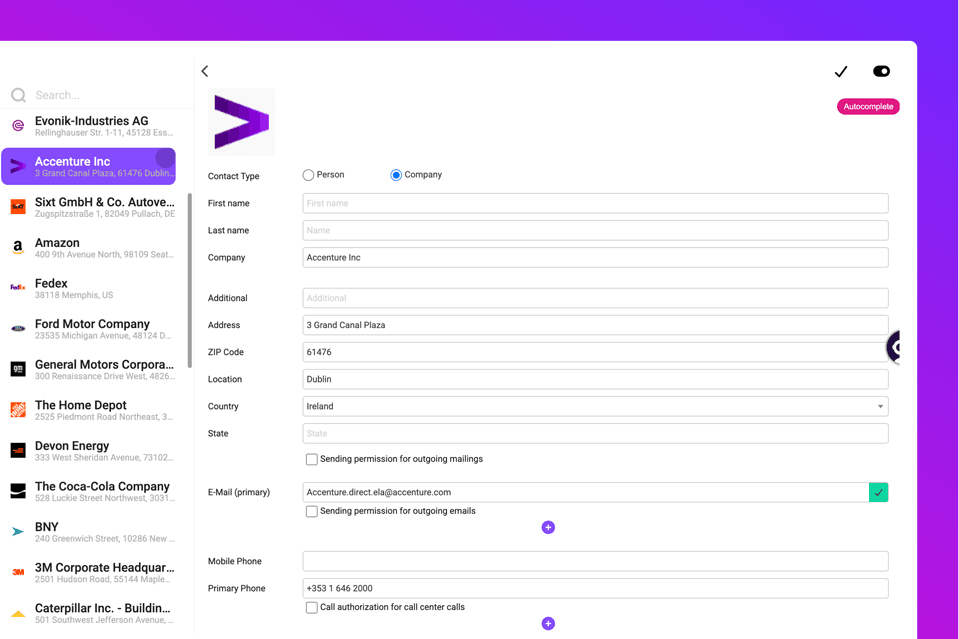The image size is (959, 639).
Task: Click the dark round widget at right edge
Action: coord(894,347)
